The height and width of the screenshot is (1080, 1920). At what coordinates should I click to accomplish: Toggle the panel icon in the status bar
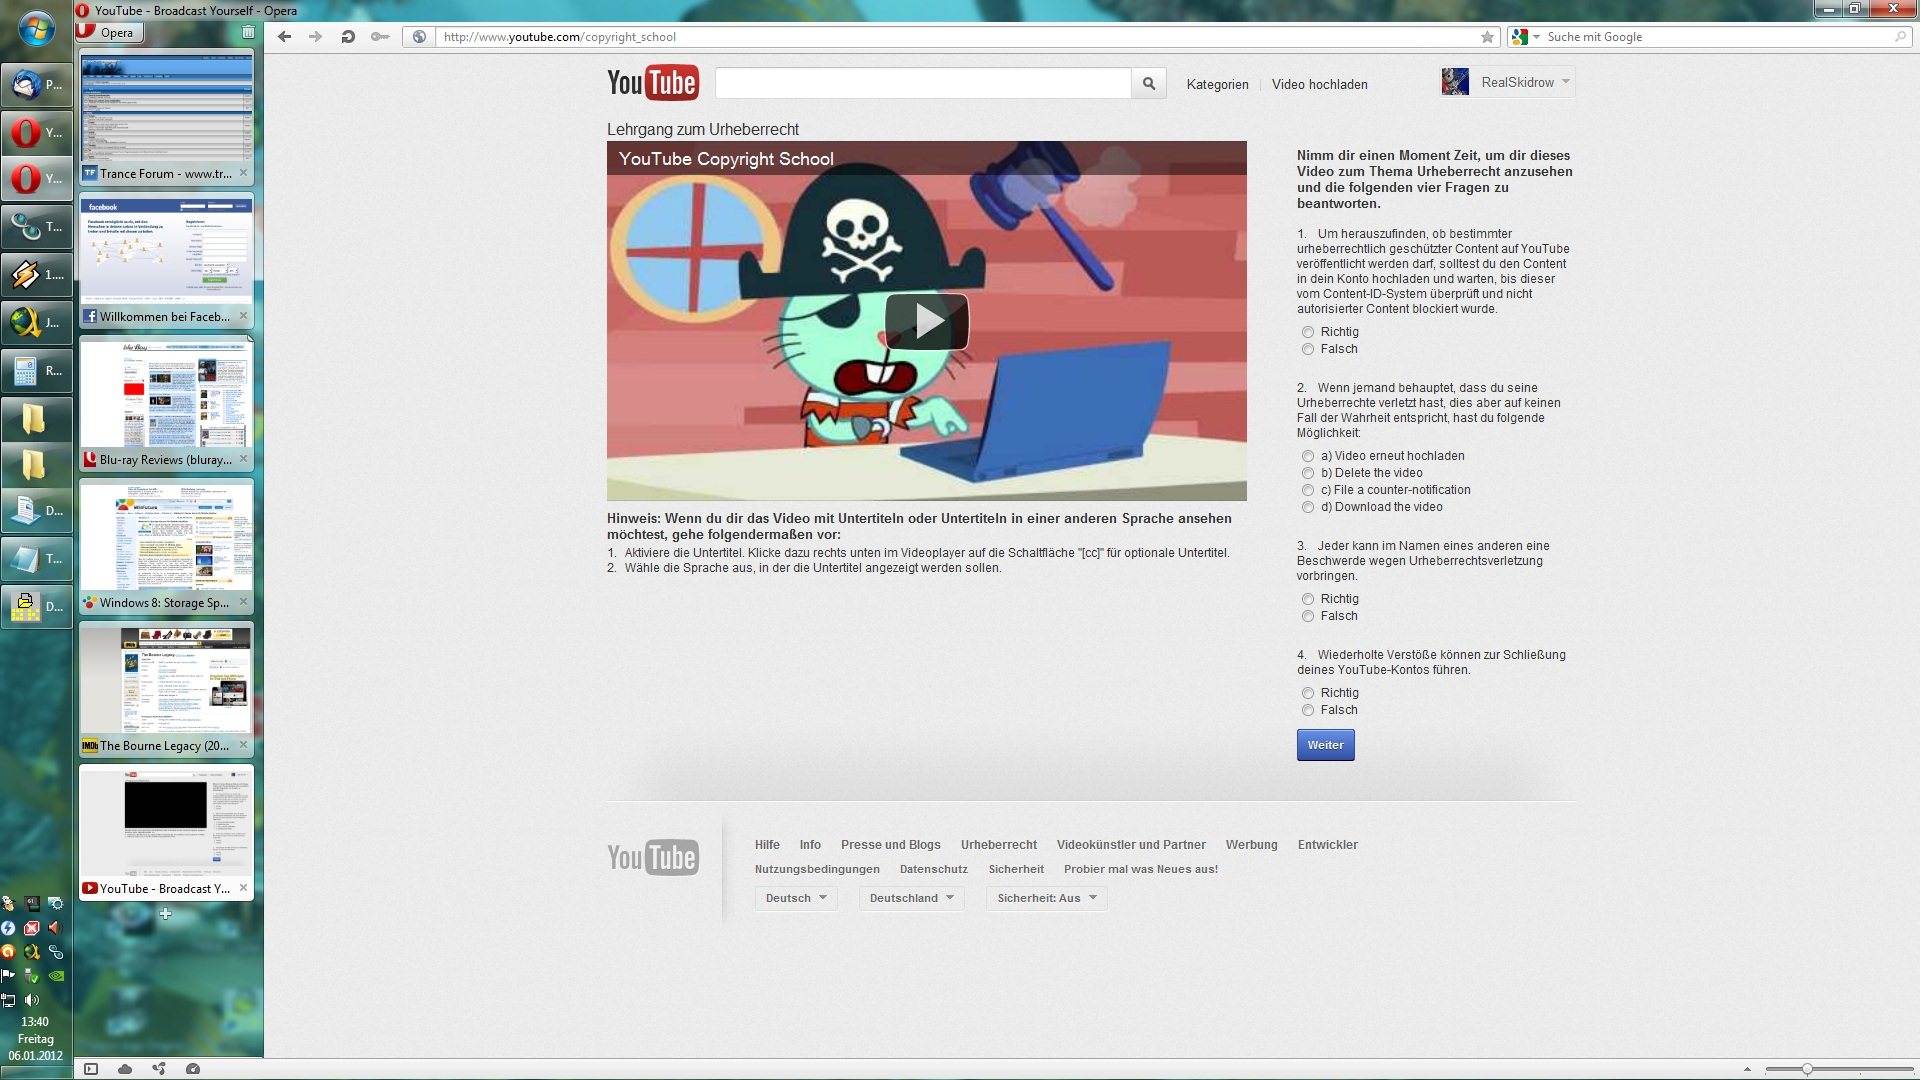(91, 1069)
